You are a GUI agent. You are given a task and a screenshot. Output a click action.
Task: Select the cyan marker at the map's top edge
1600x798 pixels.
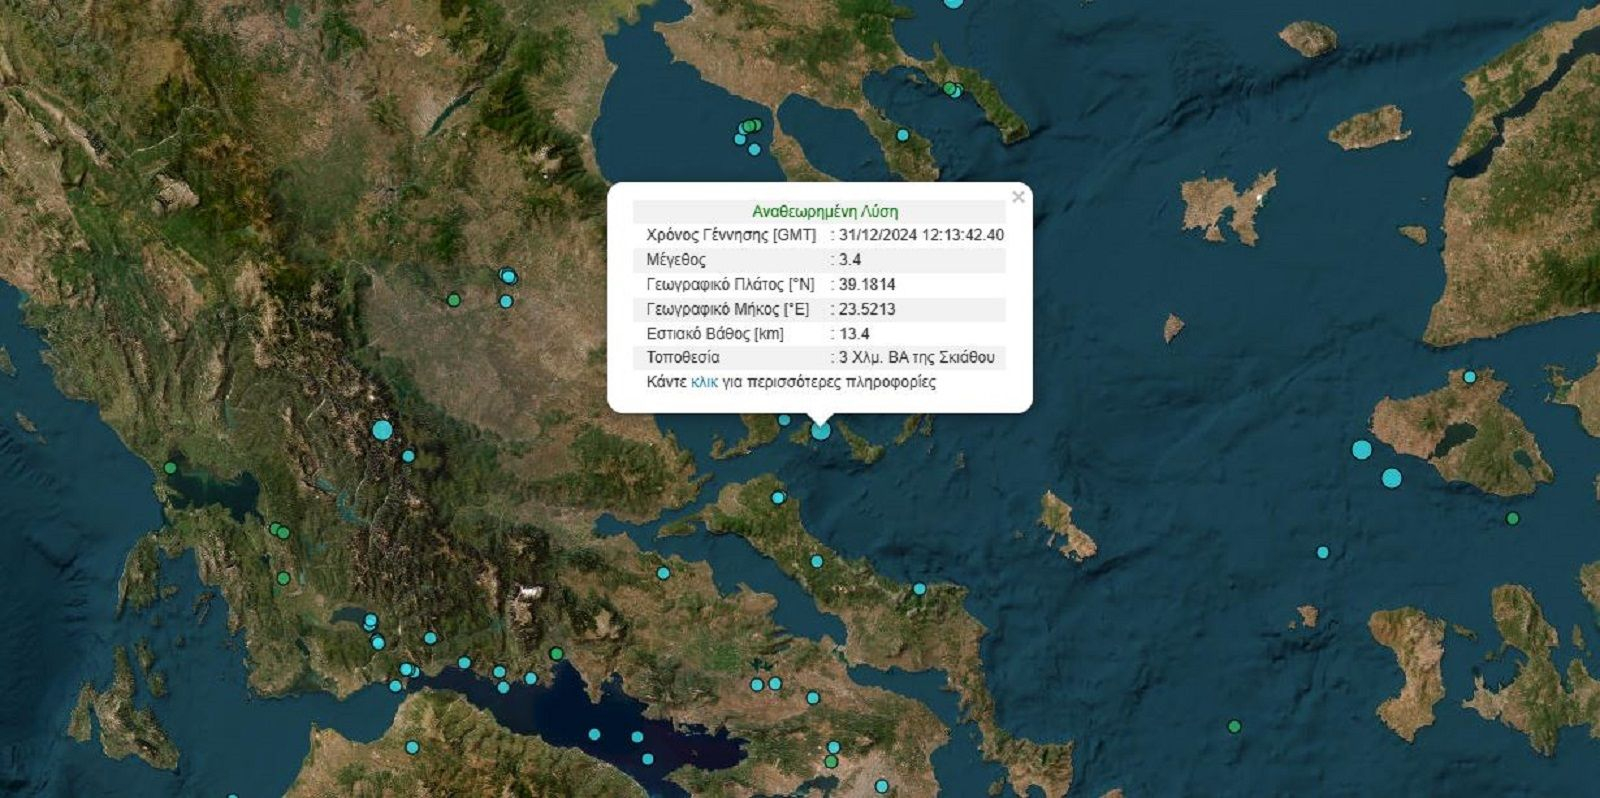[x=954, y=3]
